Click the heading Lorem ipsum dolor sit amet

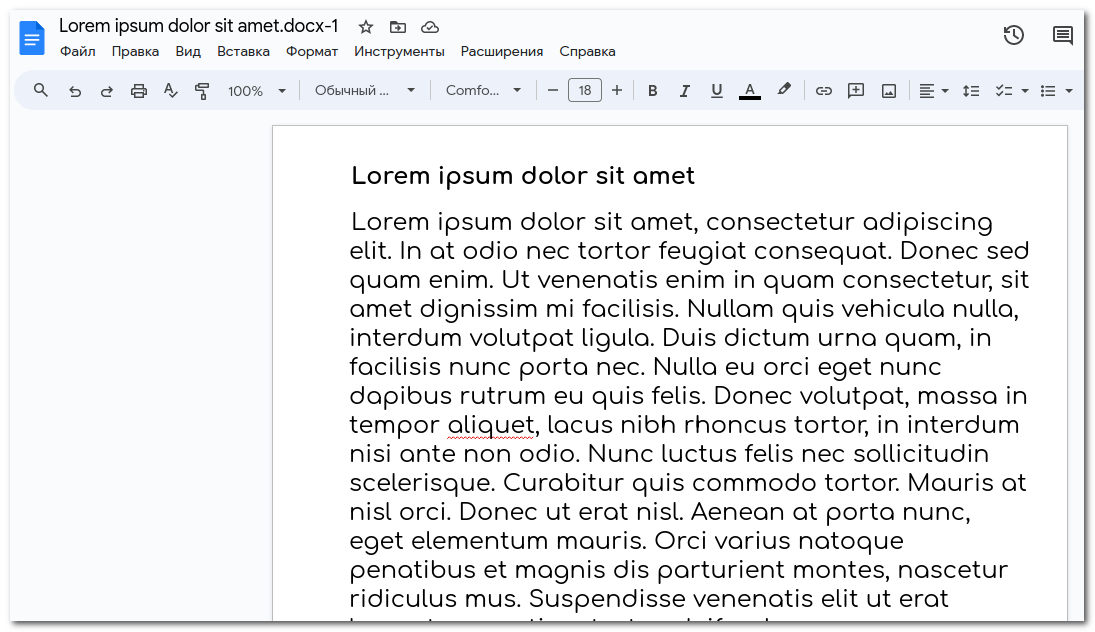pos(522,176)
